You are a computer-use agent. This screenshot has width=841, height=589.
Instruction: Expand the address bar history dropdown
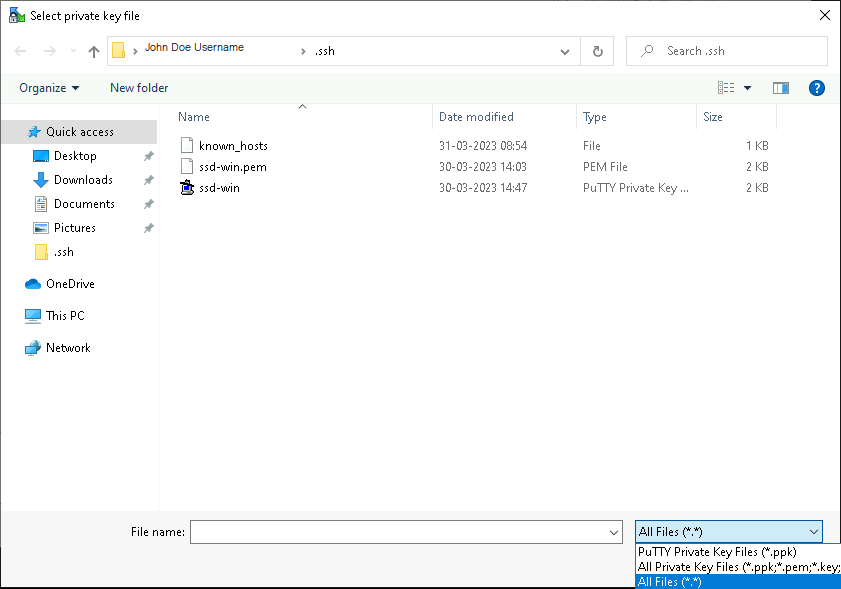[x=564, y=50]
